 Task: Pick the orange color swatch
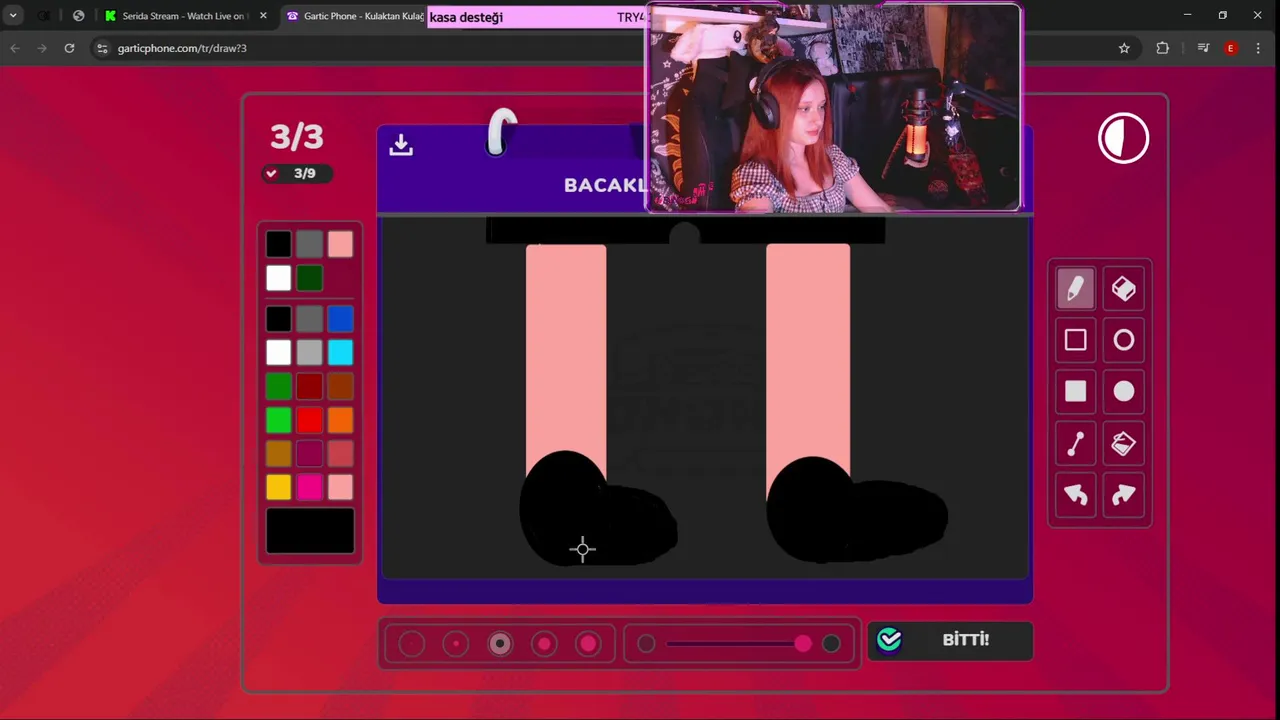coord(340,420)
